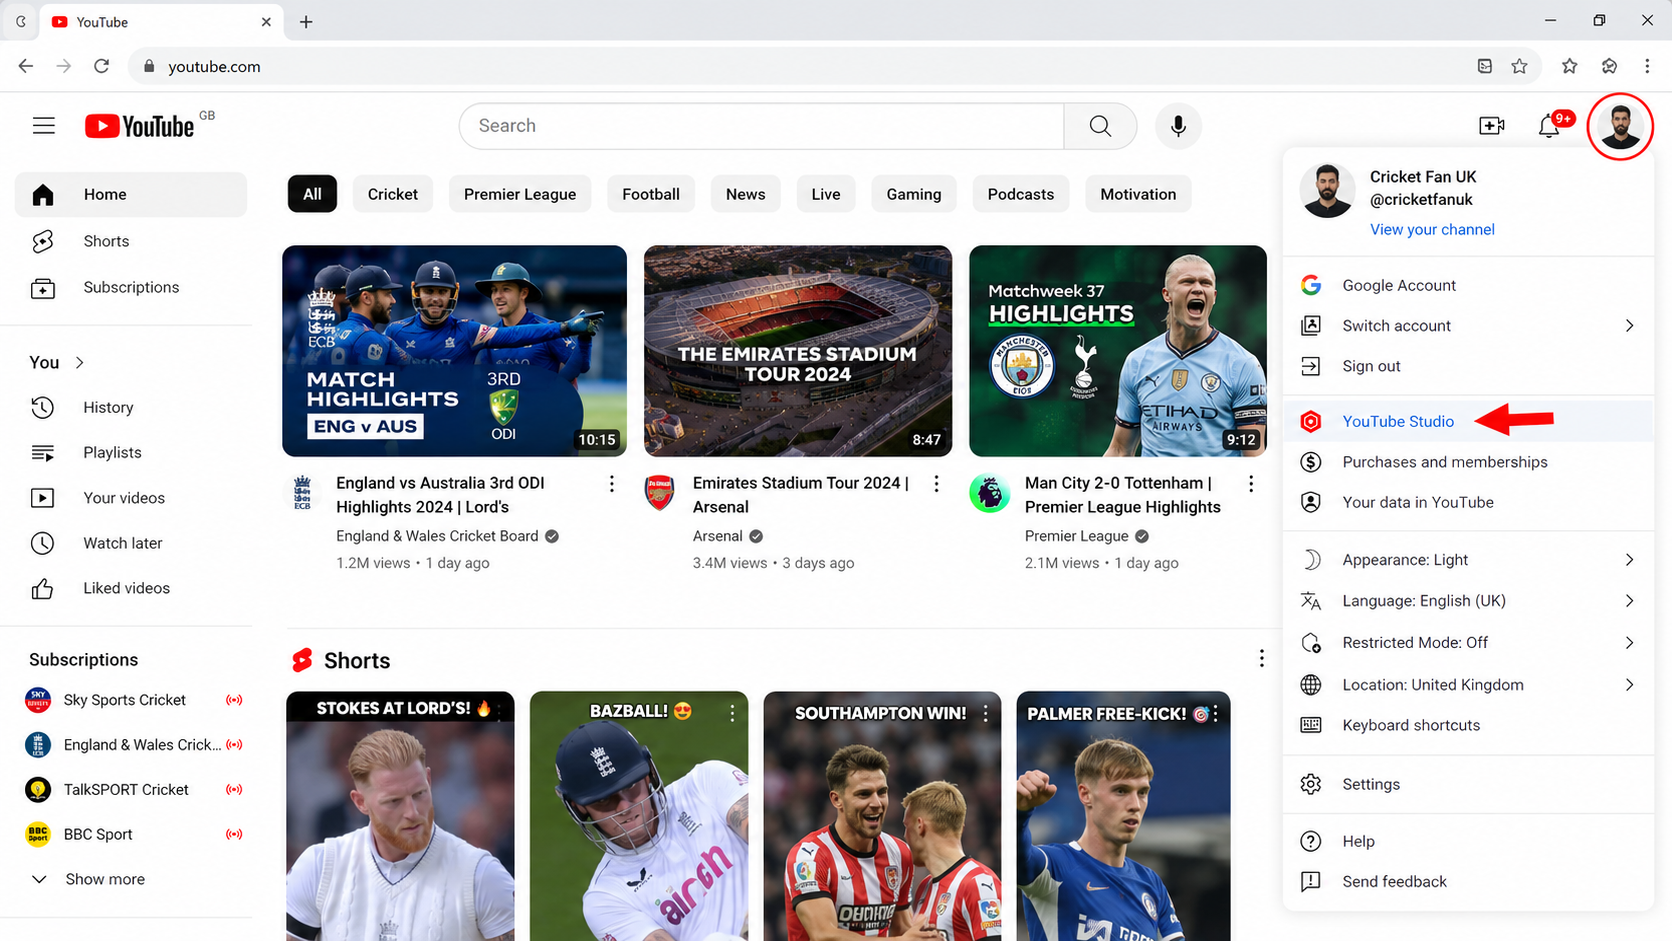Click the profile avatar in the header

pyautogui.click(x=1620, y=126)
